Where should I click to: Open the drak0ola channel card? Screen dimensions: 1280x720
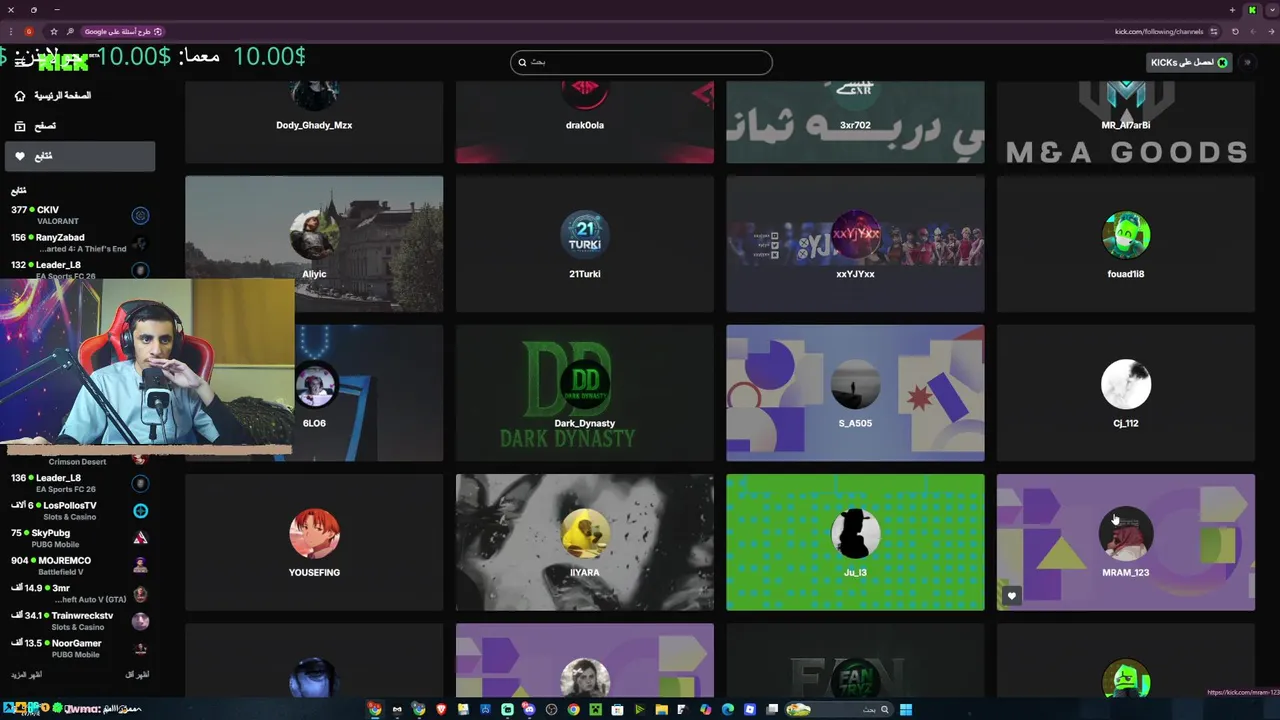point(585,122)
